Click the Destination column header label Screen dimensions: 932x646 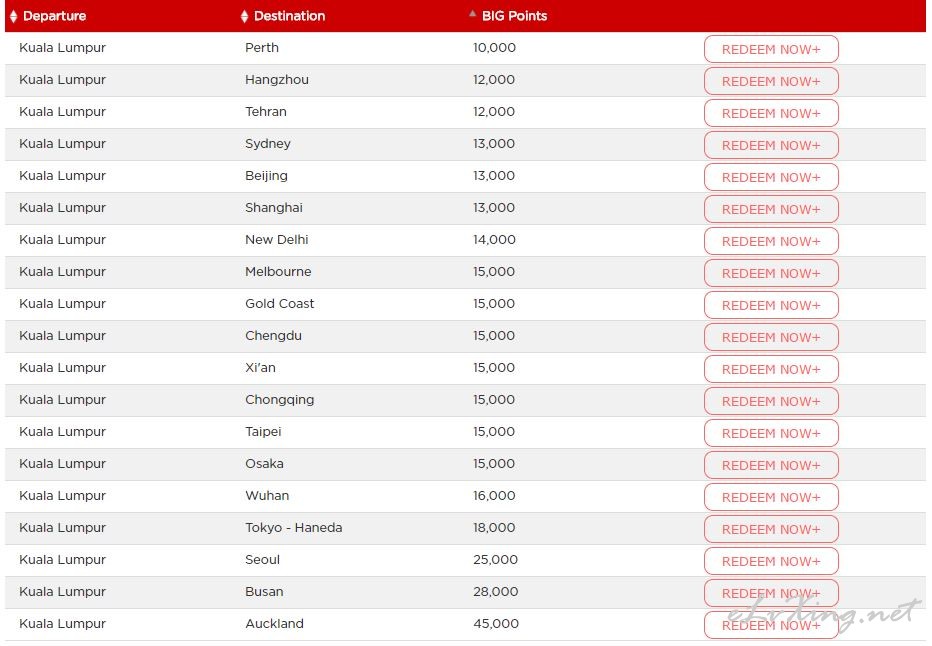pos(289,16)
